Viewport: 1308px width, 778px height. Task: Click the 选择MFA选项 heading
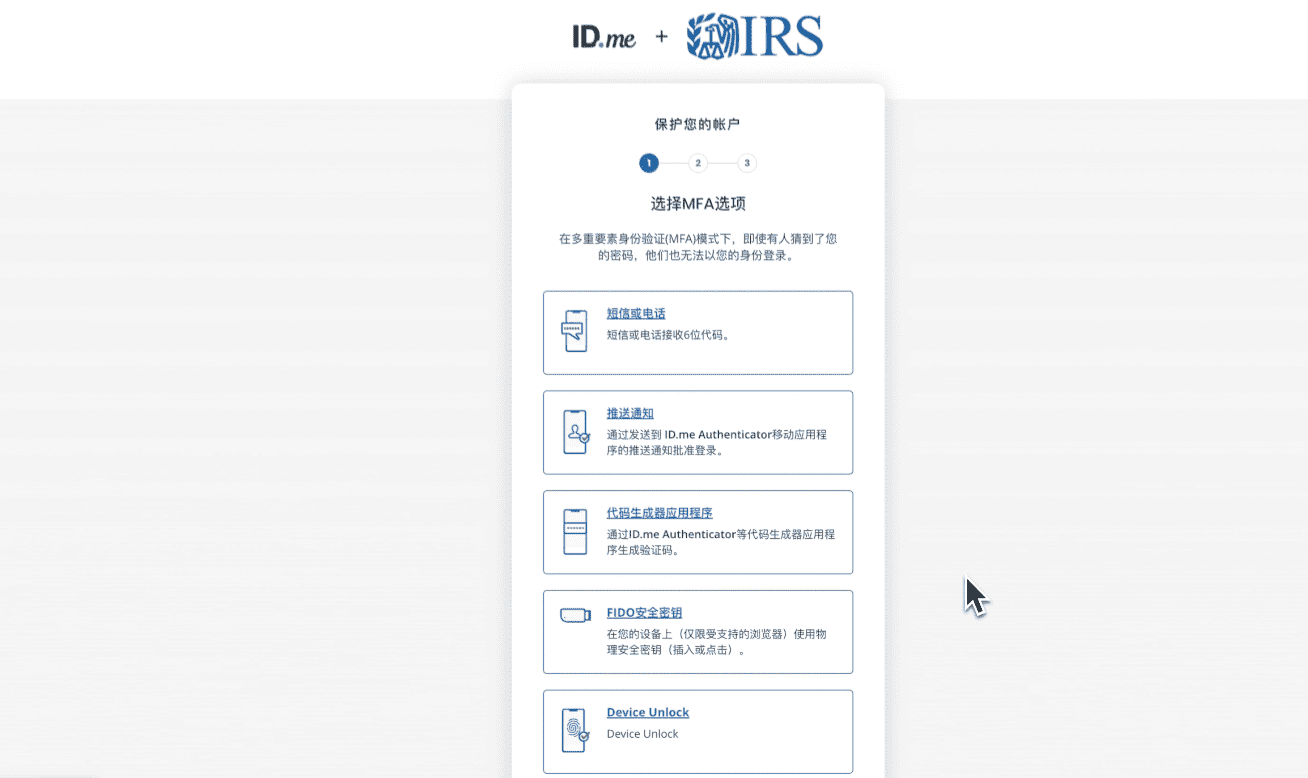pos(698,204)
